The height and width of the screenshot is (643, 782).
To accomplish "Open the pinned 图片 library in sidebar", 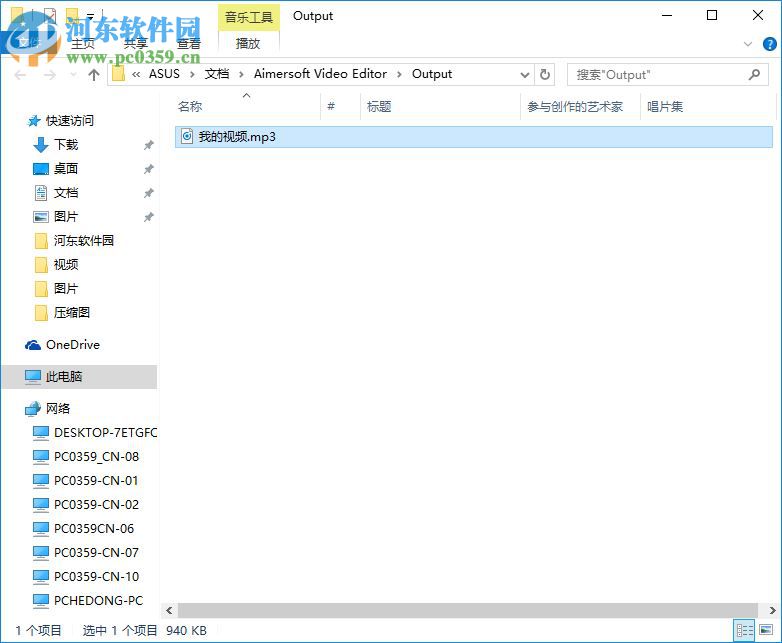I will [66, 216].
